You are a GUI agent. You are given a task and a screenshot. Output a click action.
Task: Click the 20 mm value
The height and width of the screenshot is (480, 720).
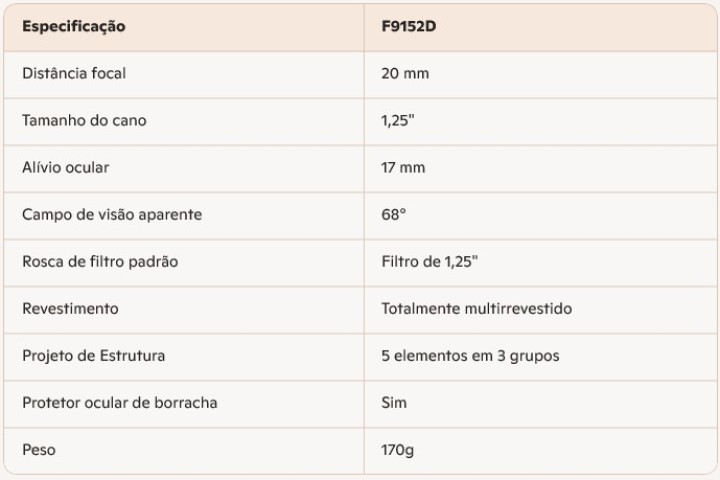pyautogui.click(x=405, y=73)
